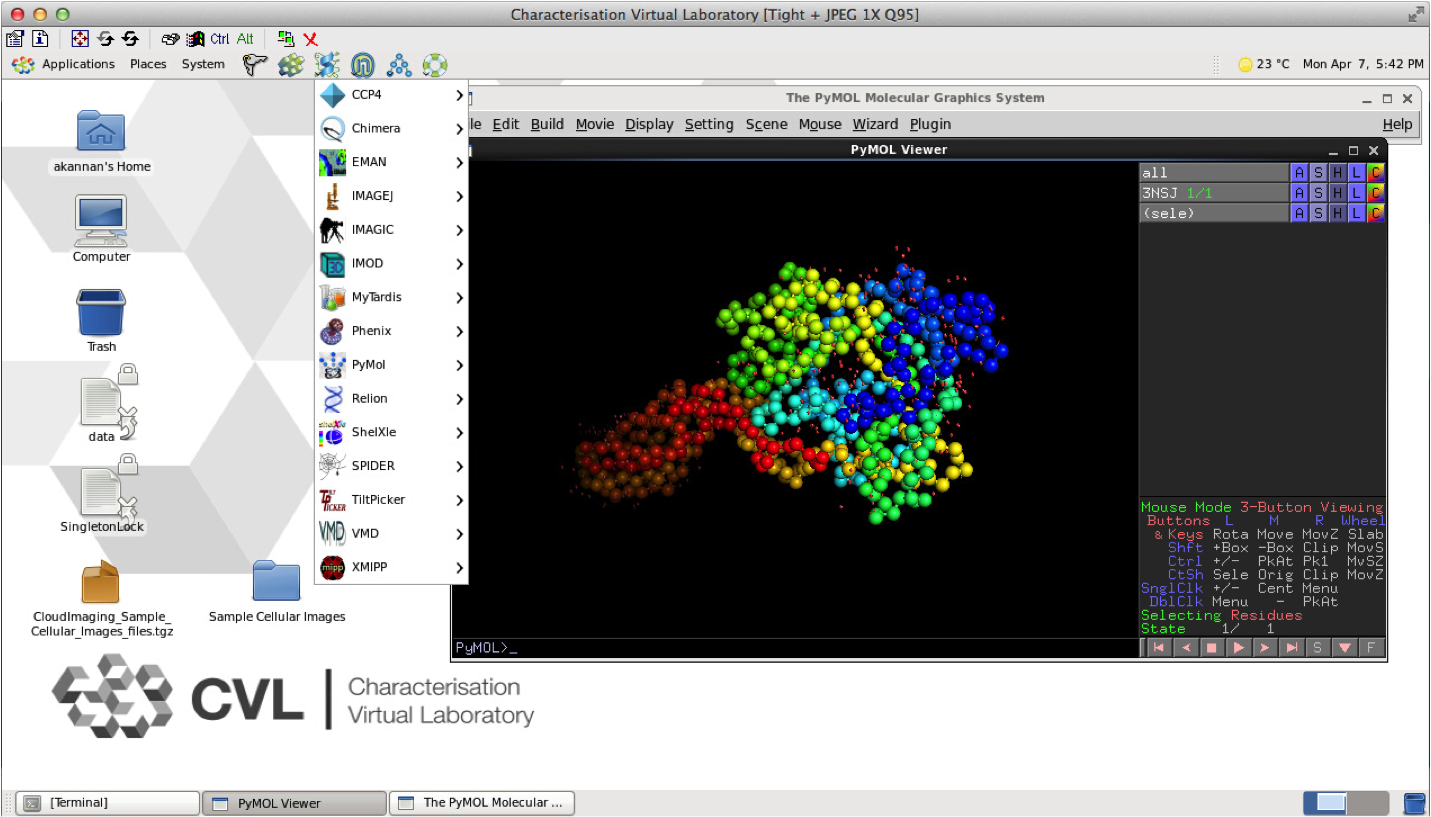Select the IMOD menu icon
1431x817 pixels.
point(333,264)
